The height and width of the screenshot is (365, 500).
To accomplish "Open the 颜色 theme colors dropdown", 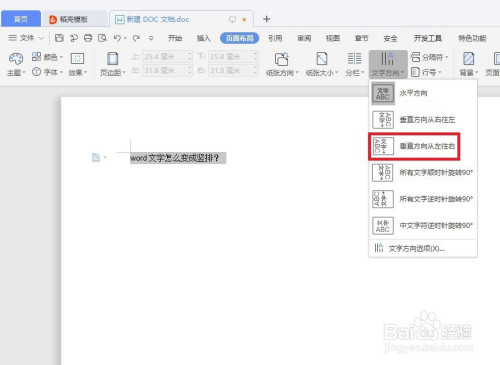I will tap(47, 57).
